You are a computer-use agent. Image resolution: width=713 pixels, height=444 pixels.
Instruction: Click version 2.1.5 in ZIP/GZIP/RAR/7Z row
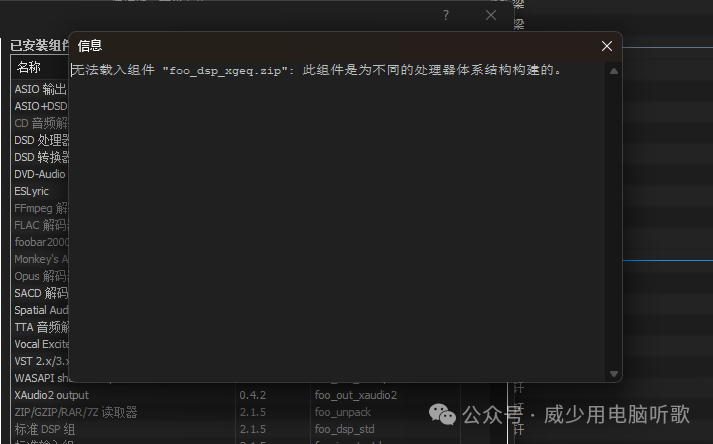(x=252, y=412)
